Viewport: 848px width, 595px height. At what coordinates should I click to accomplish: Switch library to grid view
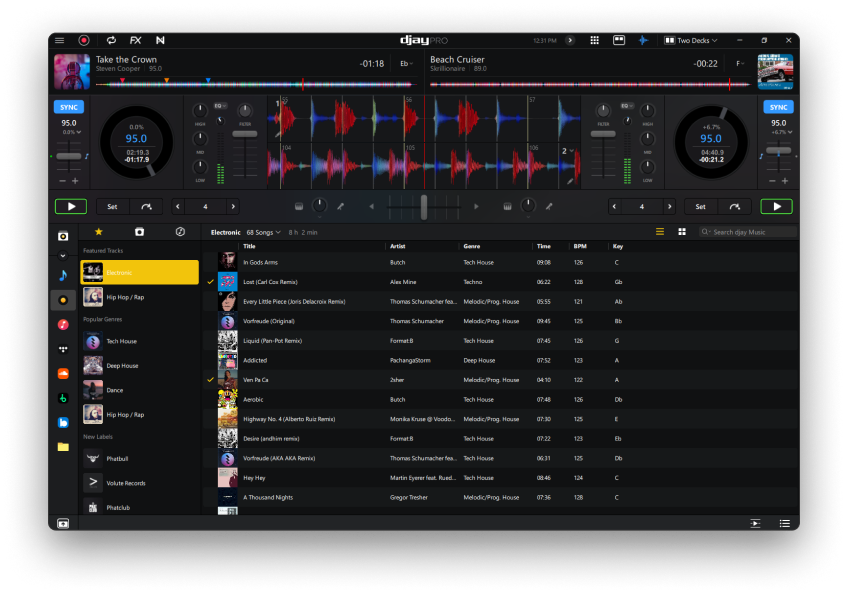click(682, 232)
